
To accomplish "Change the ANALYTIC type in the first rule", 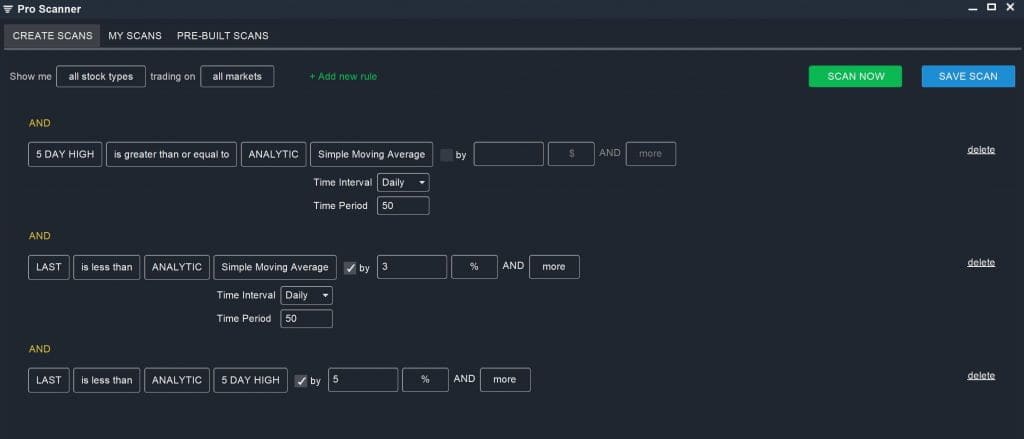I will (x=274, y=154).
